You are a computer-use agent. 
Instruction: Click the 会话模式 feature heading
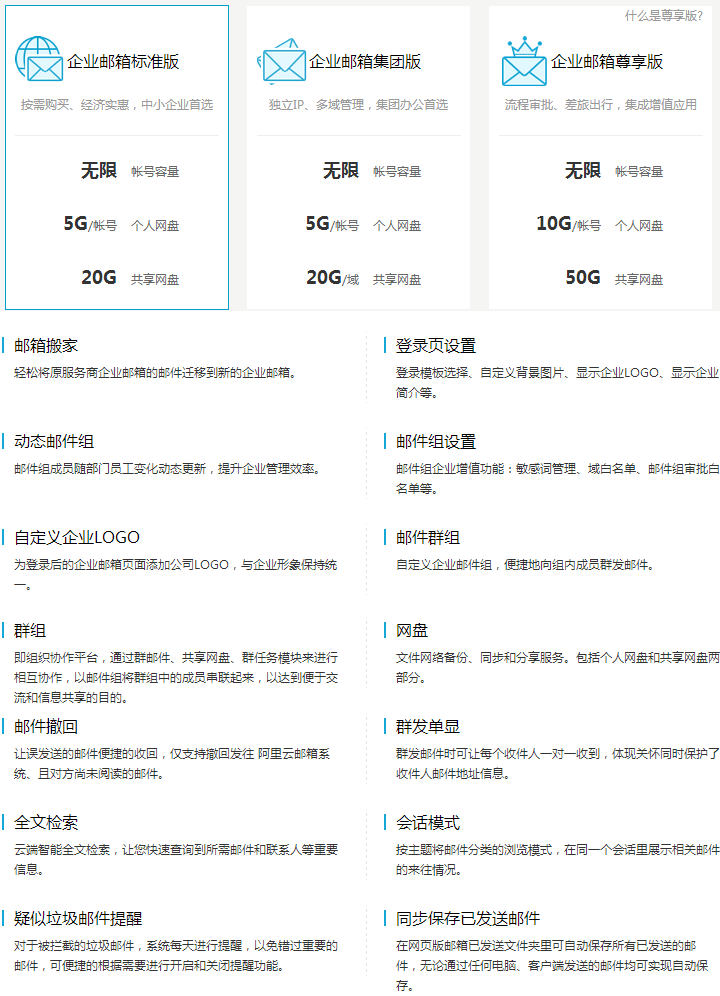(427, 822)
